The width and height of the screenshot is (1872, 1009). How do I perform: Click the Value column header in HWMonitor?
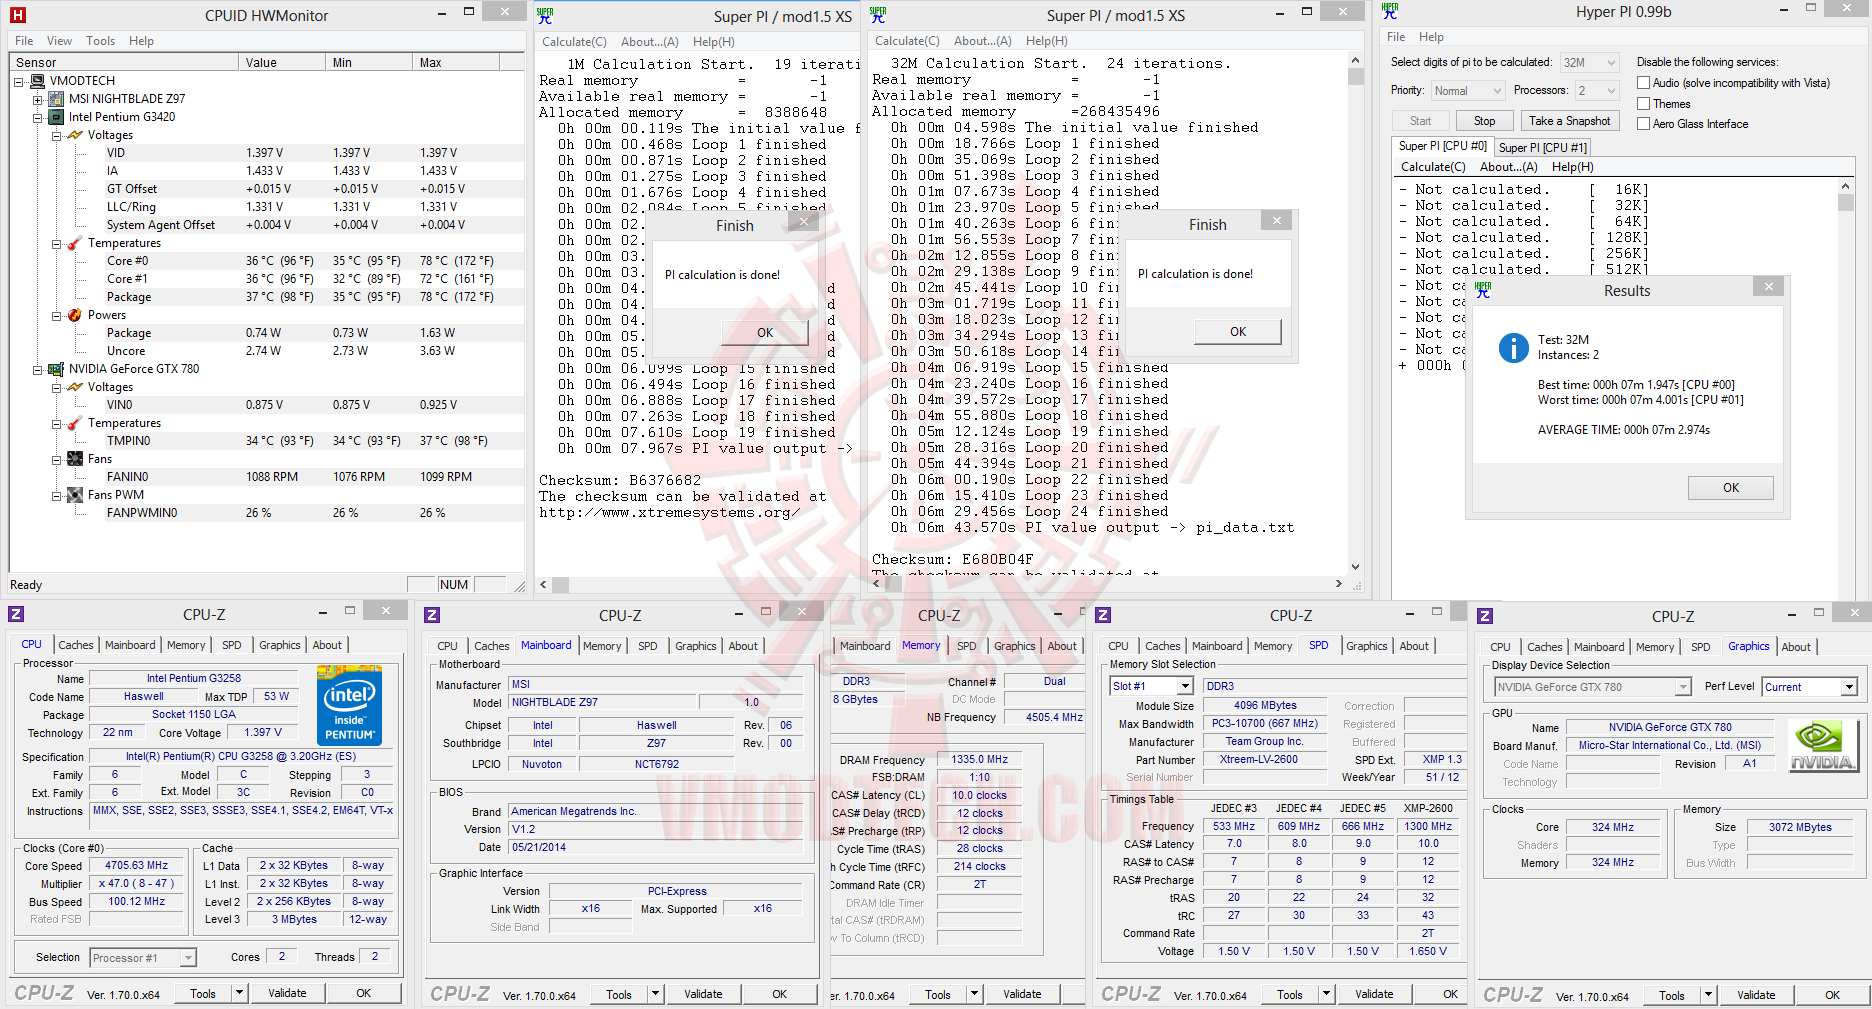[283, 63]
